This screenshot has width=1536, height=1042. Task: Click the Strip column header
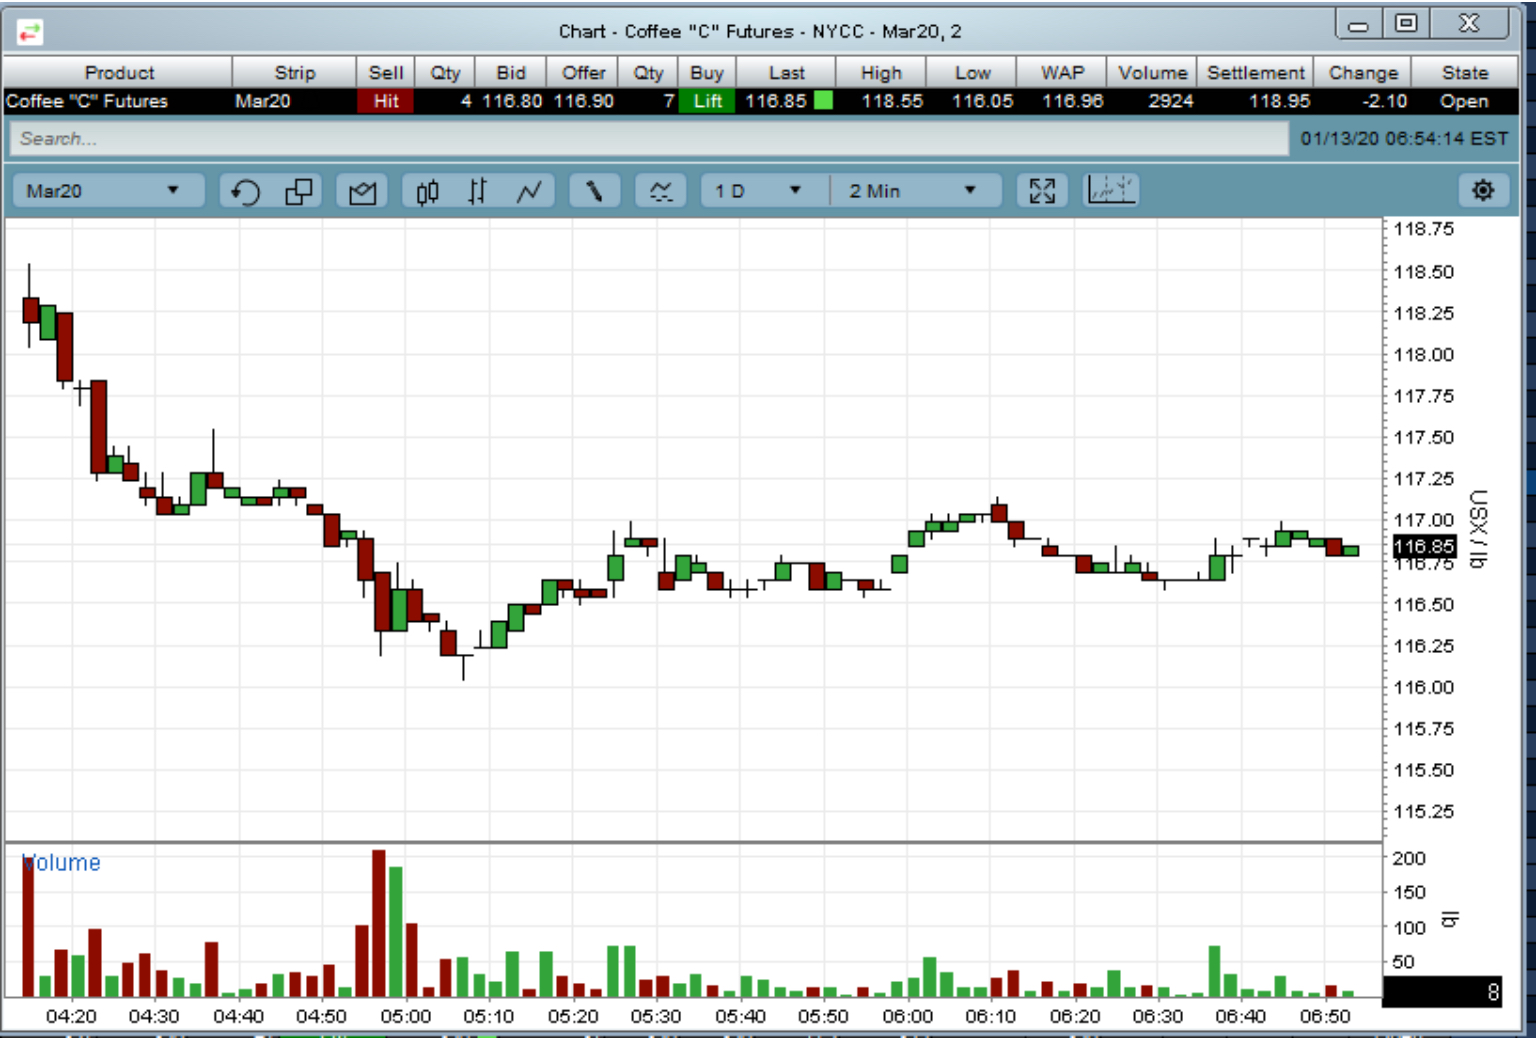295,73
